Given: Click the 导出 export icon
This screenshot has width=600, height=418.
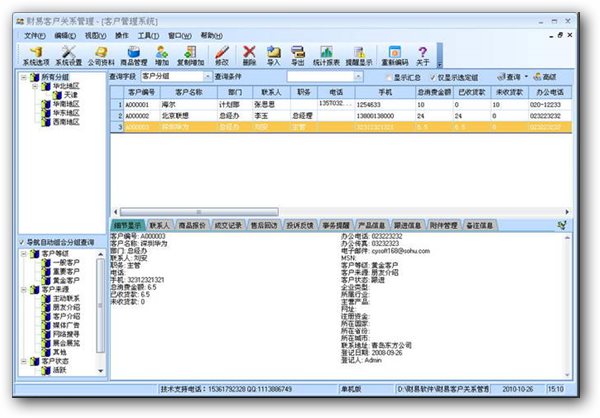Looking at the screenshot, I should 298,56.
